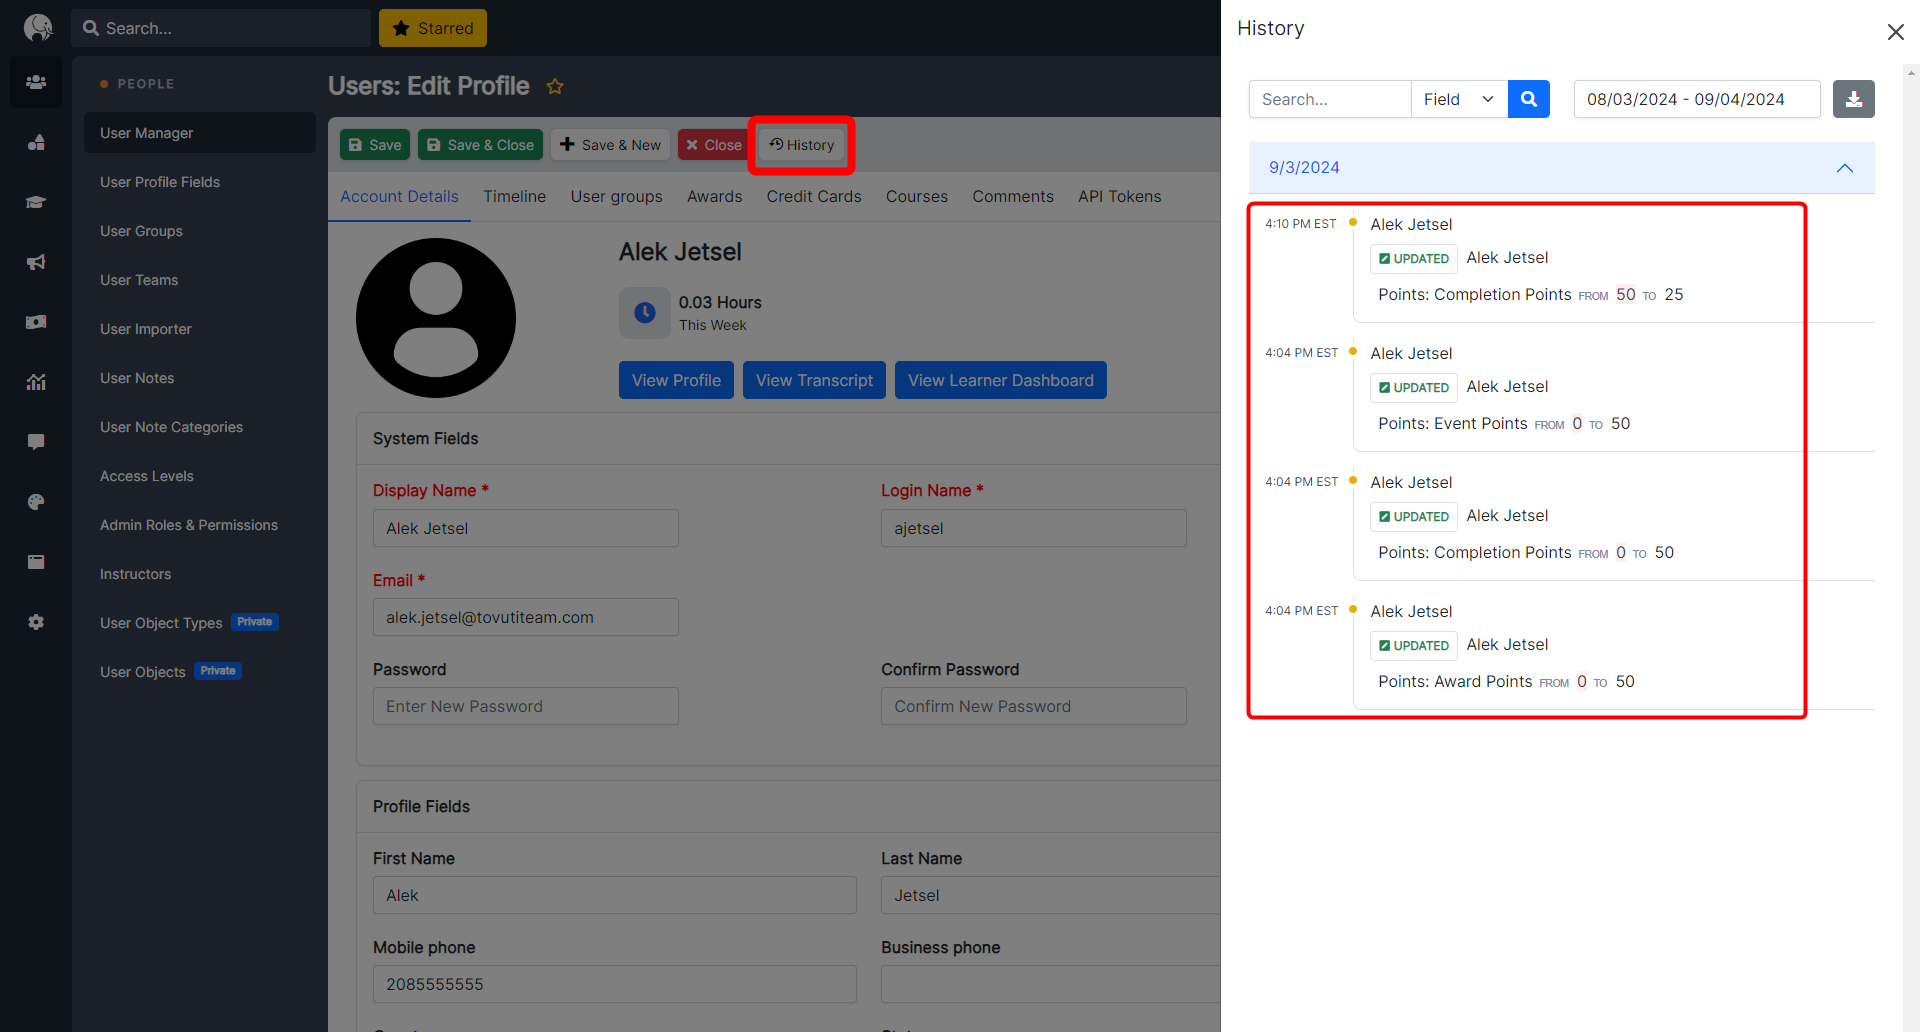
Task: Open the window layout icon in sidebar
Action: point(36,562)
